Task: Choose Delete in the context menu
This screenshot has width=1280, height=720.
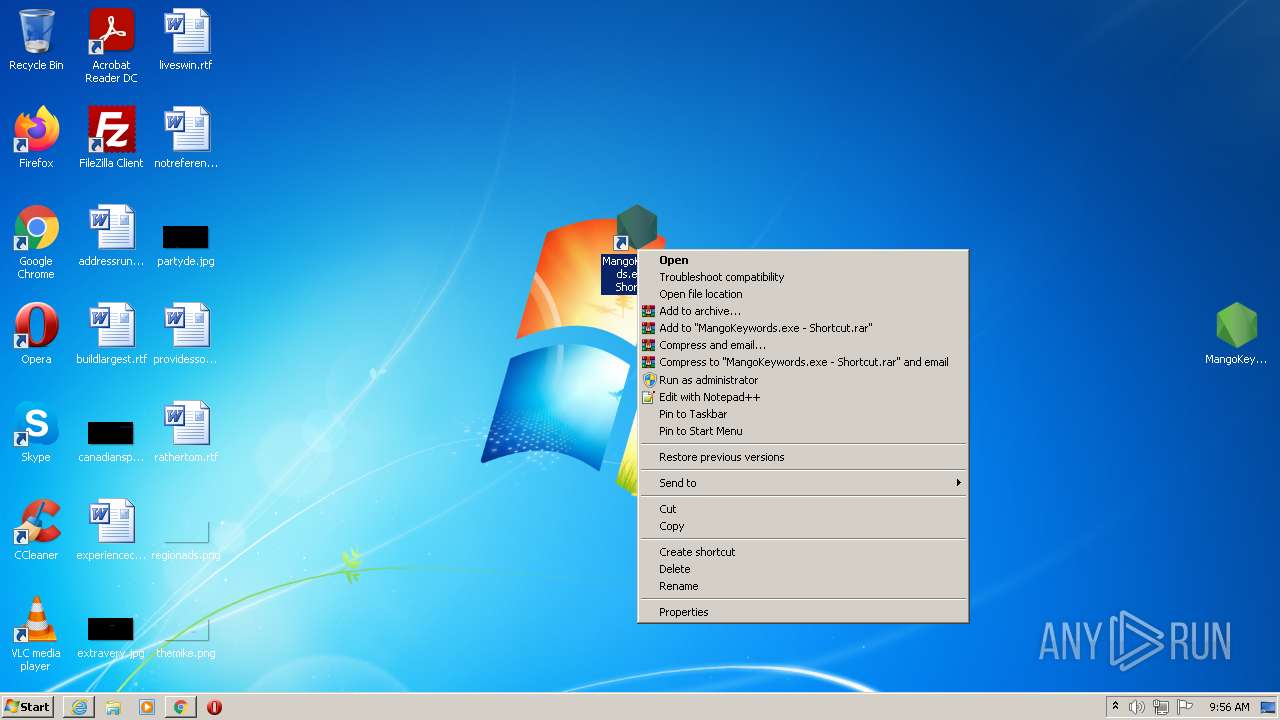Action: [803, 569]
